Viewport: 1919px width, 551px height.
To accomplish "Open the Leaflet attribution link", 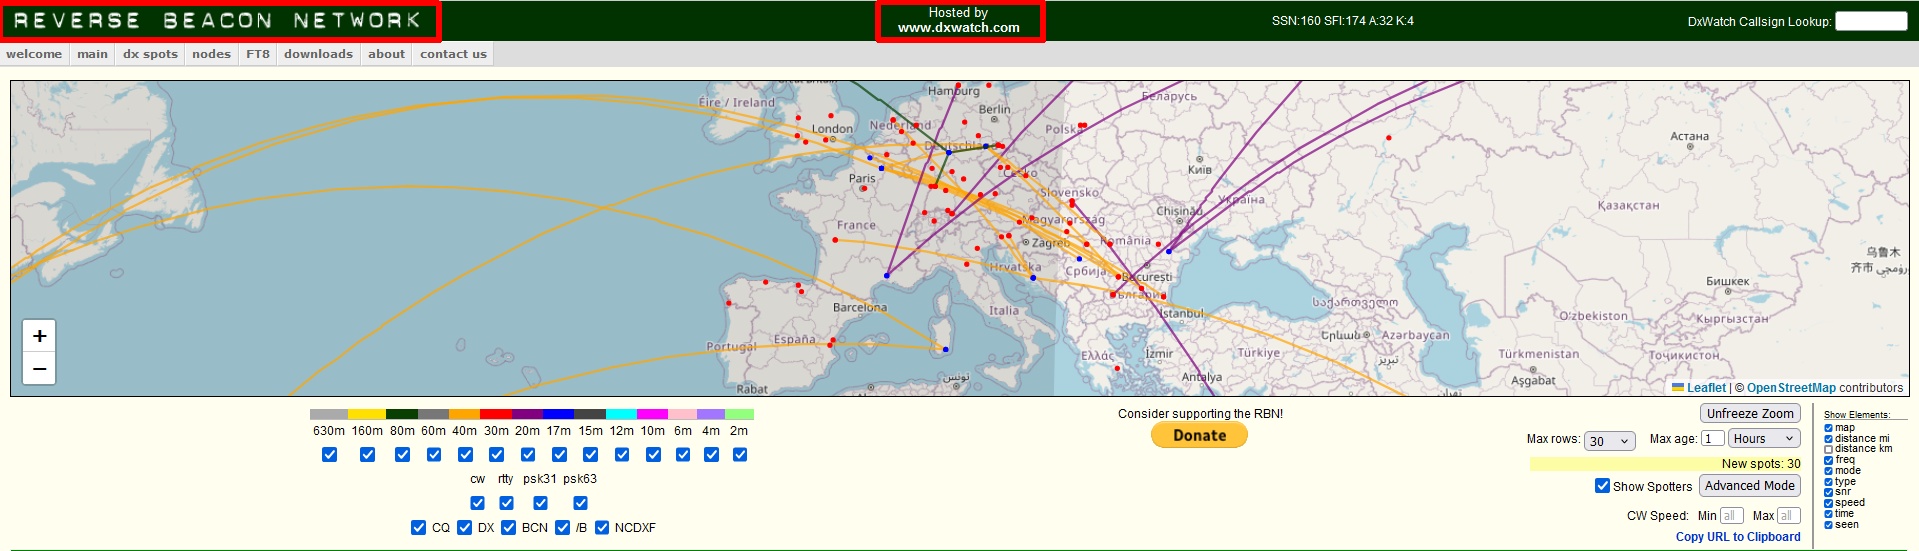I will click(1706, 388).
